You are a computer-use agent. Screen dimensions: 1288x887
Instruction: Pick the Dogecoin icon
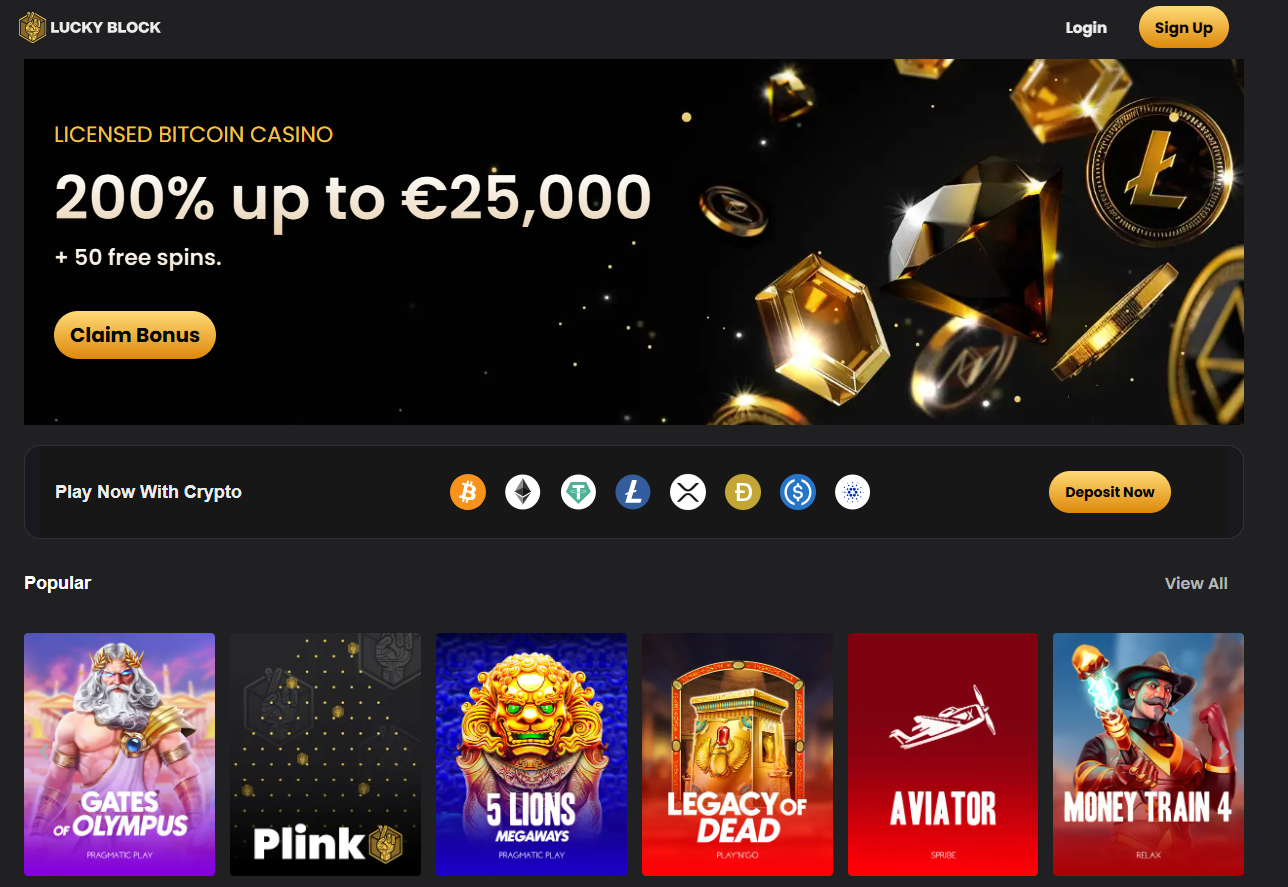click(x=743, y=492)
